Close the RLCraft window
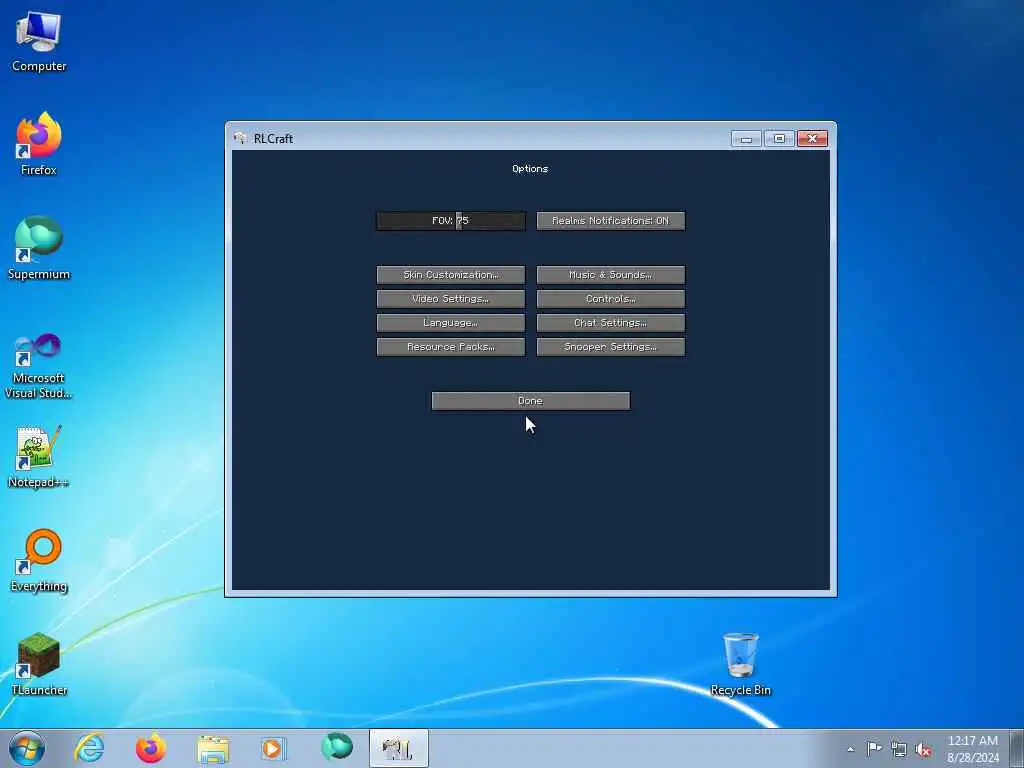Viewport: 1024px width, 768px height. coord(812,138)
